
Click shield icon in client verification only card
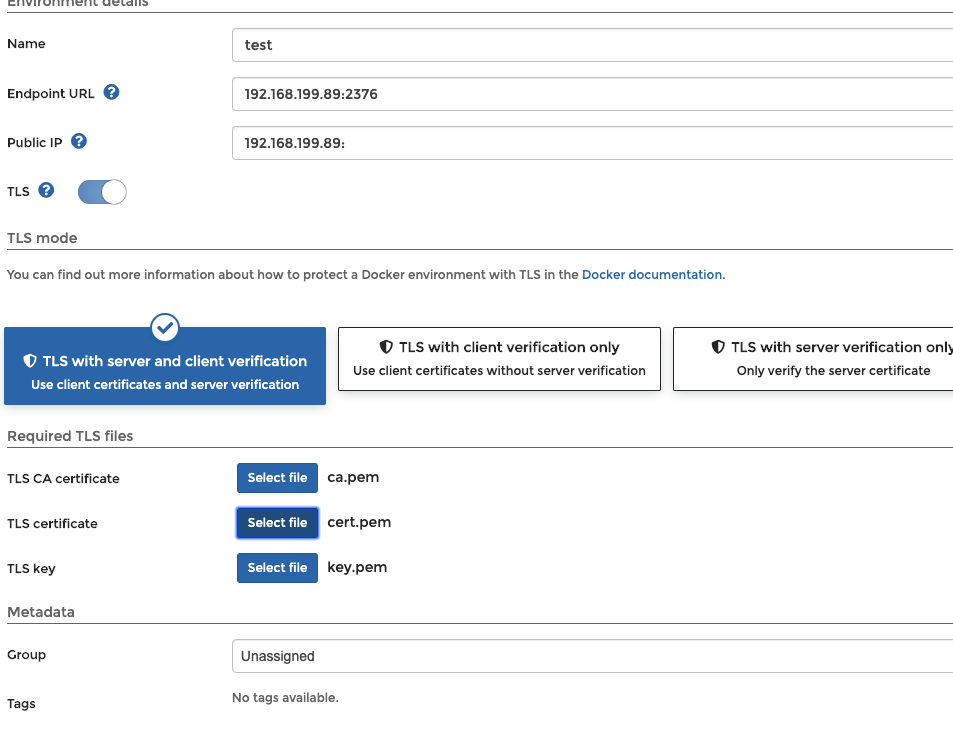(x=386, y=347)
